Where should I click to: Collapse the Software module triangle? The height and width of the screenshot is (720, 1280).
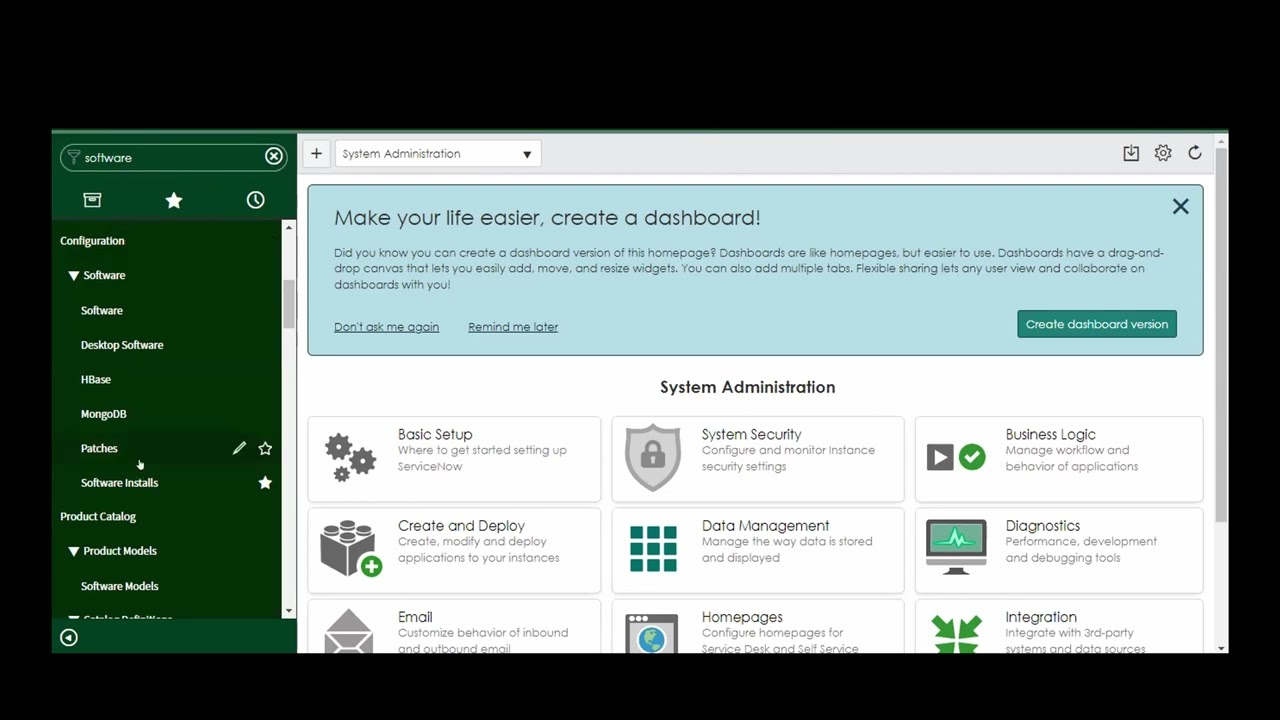pyautogui.click(x=73, y=275)
